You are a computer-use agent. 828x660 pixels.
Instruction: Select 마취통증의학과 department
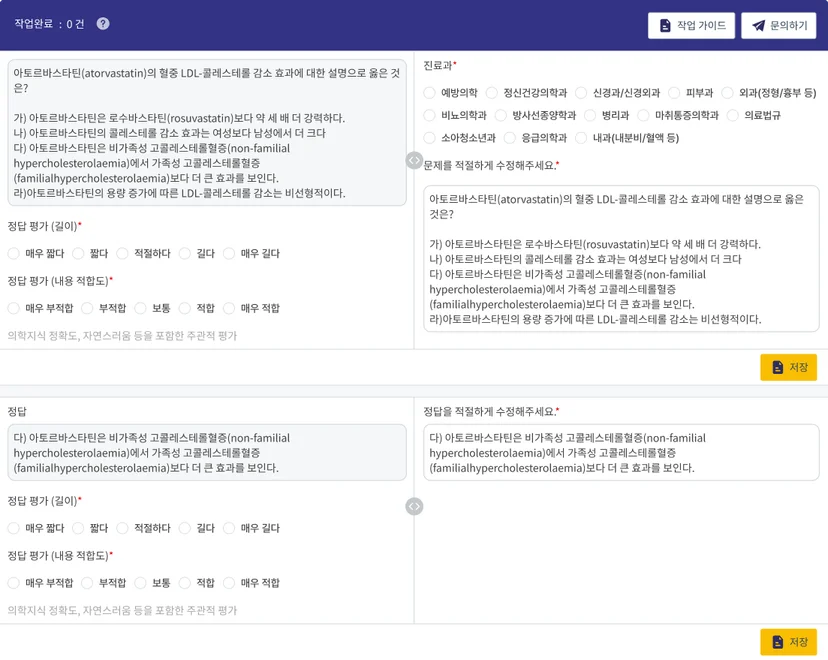643,115
